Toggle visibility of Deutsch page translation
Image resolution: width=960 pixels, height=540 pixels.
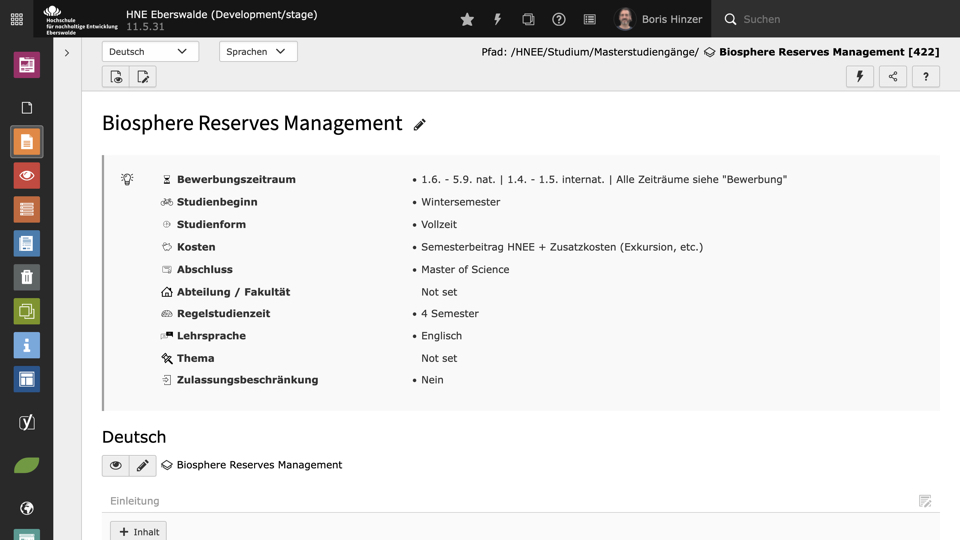point(116,465)
